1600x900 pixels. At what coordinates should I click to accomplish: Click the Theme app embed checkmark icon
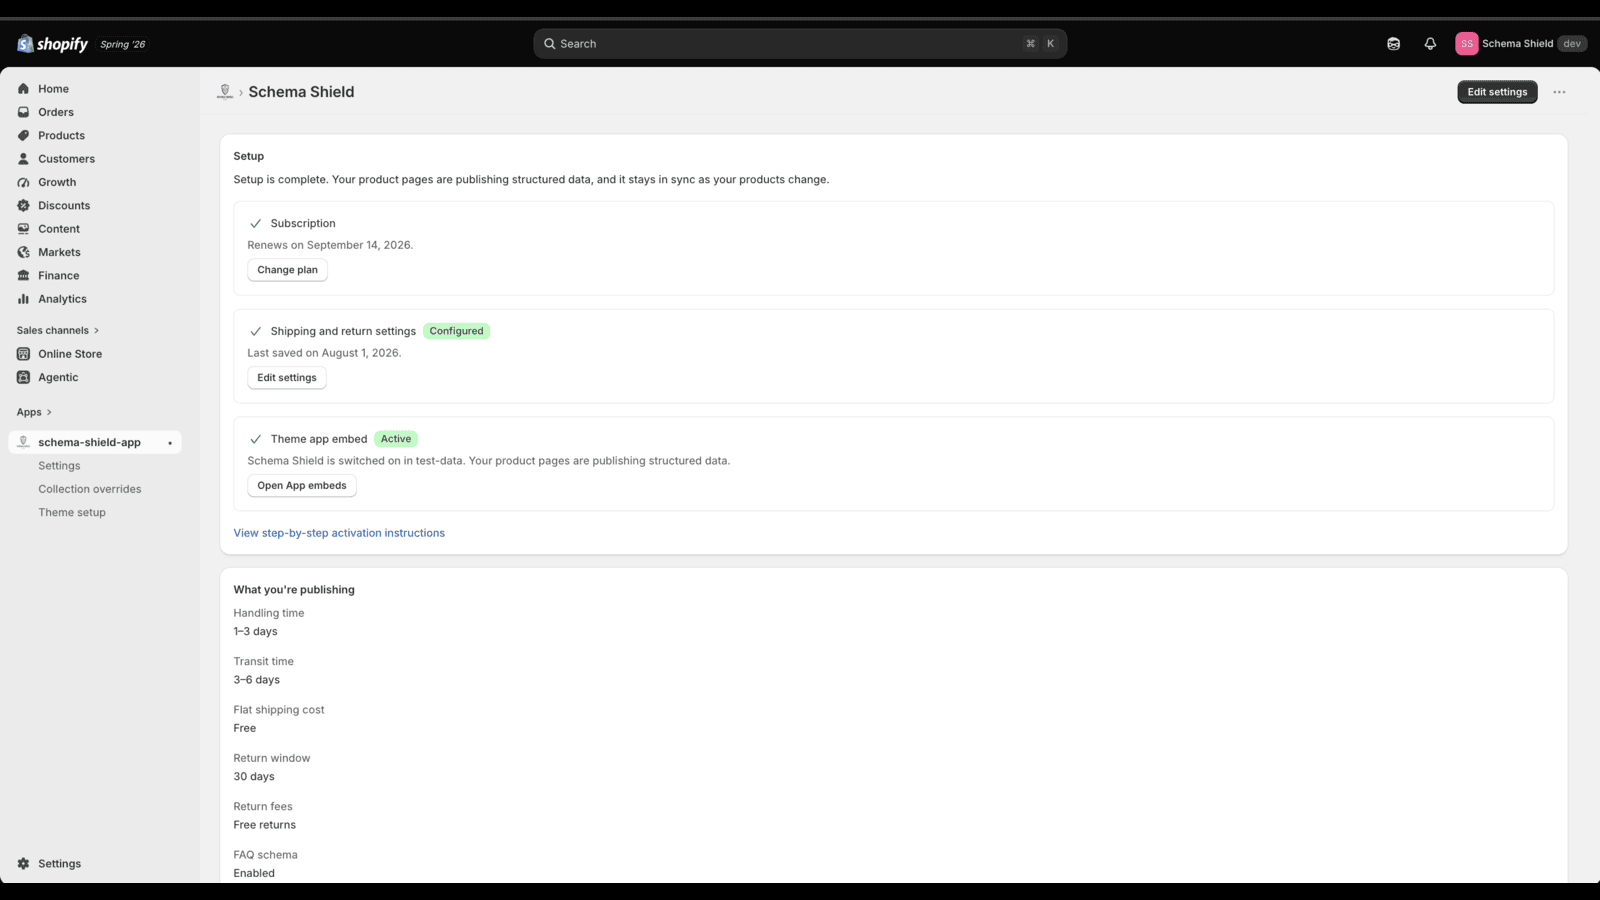pos(255,440)
